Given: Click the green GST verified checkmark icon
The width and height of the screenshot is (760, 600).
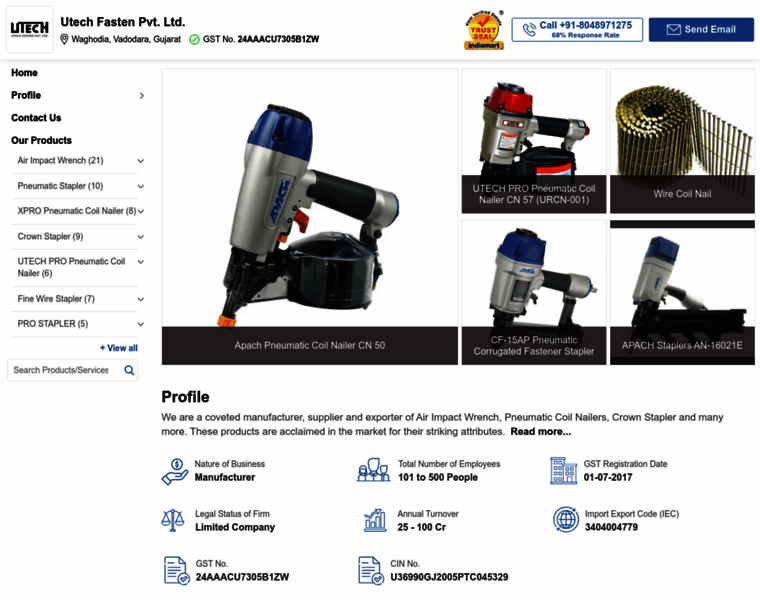Looking at the screenshot, I should (x=194, y=39).
